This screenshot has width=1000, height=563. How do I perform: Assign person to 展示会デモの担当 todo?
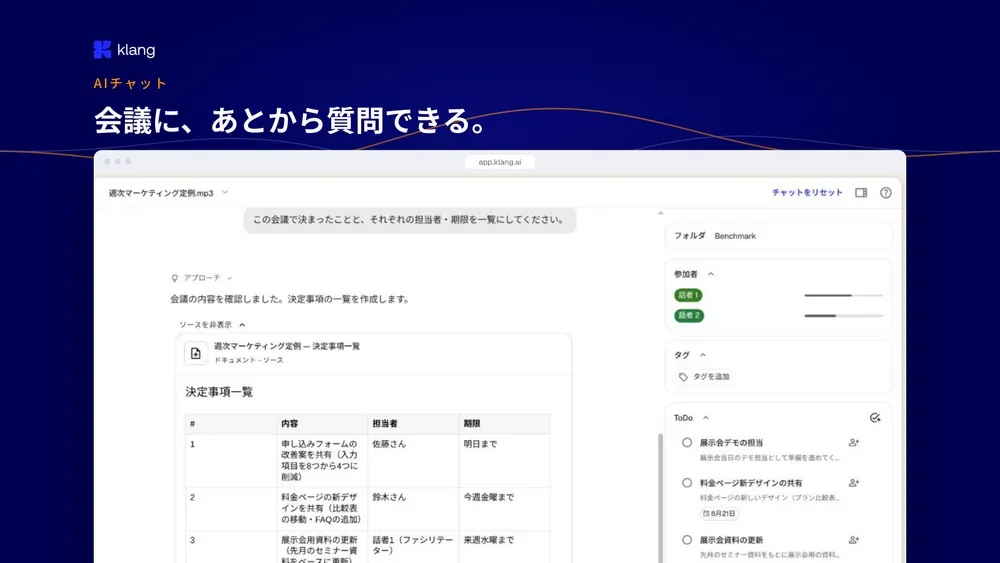click(x=854, y=442)
